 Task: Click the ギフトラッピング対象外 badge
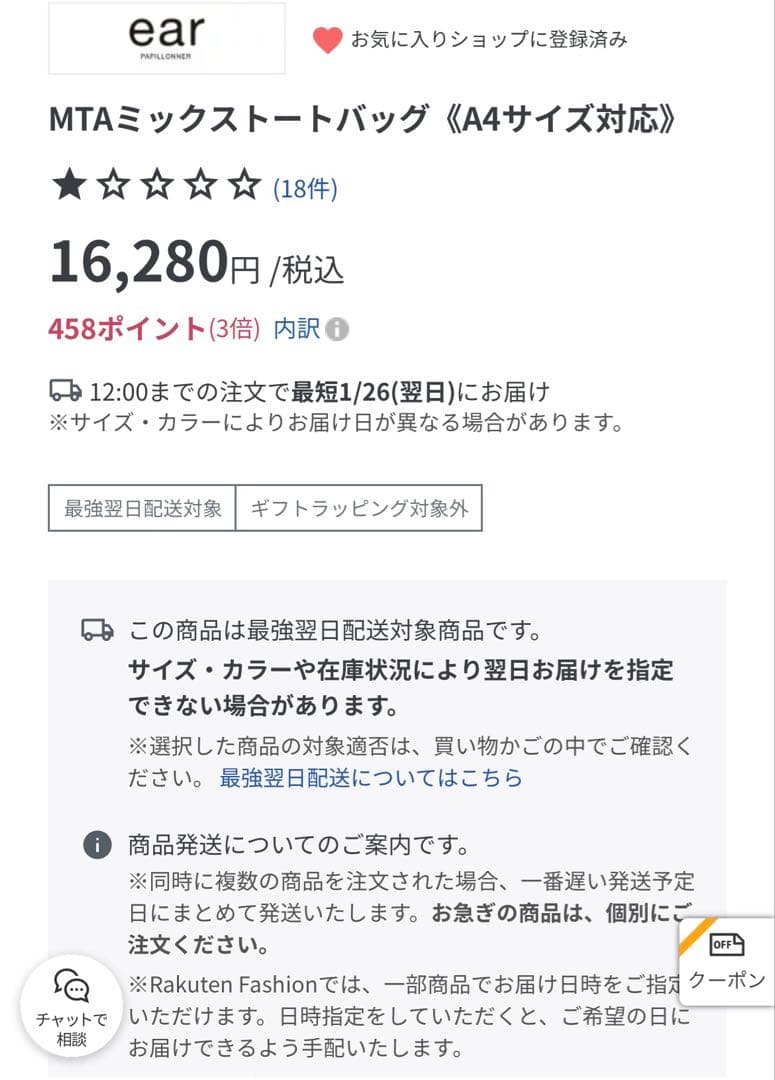[x=358, y=509]
